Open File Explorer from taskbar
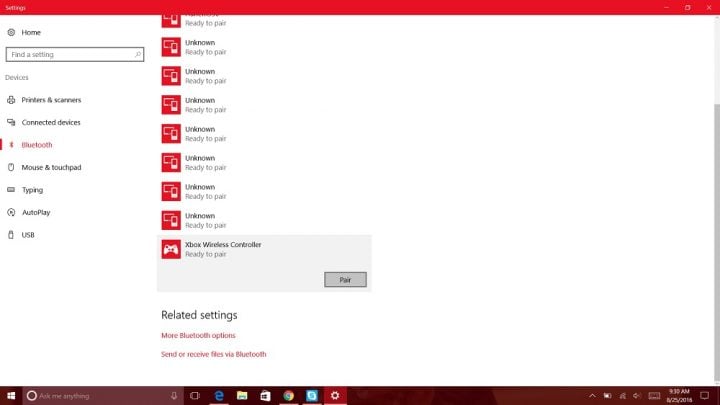720x405 pixels. 242,396
